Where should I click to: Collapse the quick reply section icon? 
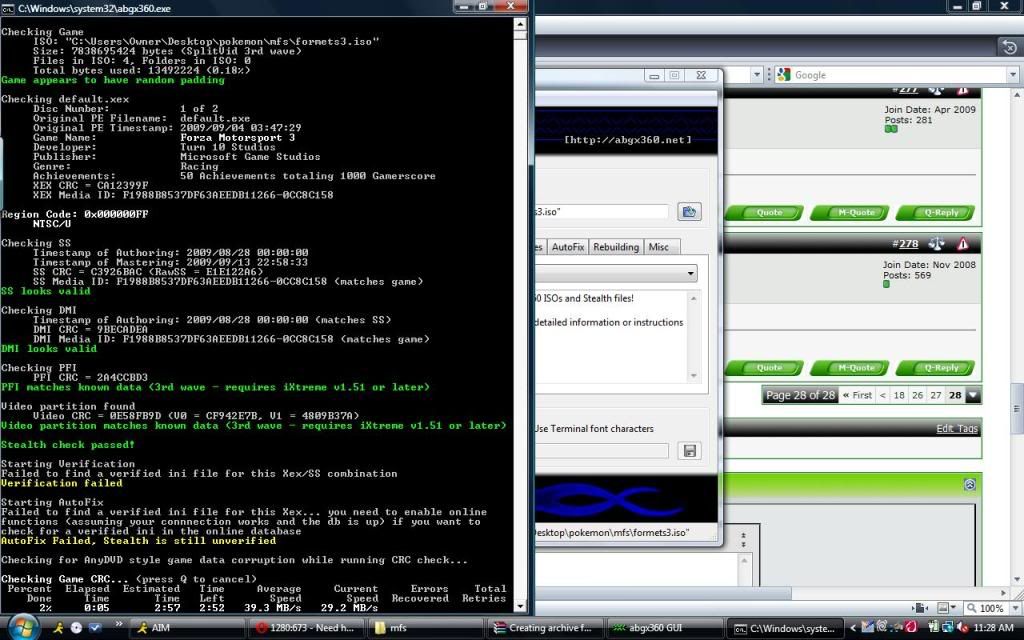970,484
